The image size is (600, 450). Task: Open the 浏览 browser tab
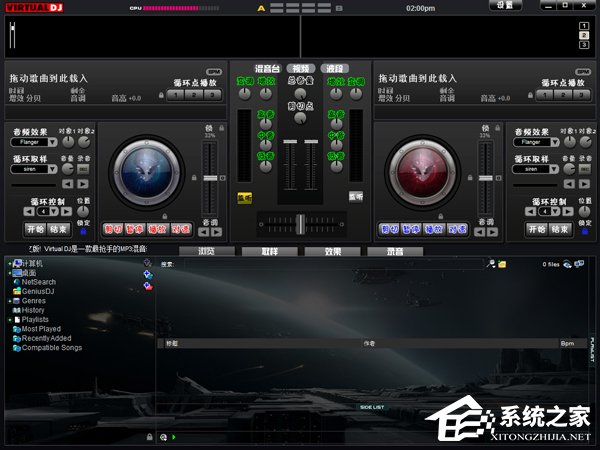point(207,251)
